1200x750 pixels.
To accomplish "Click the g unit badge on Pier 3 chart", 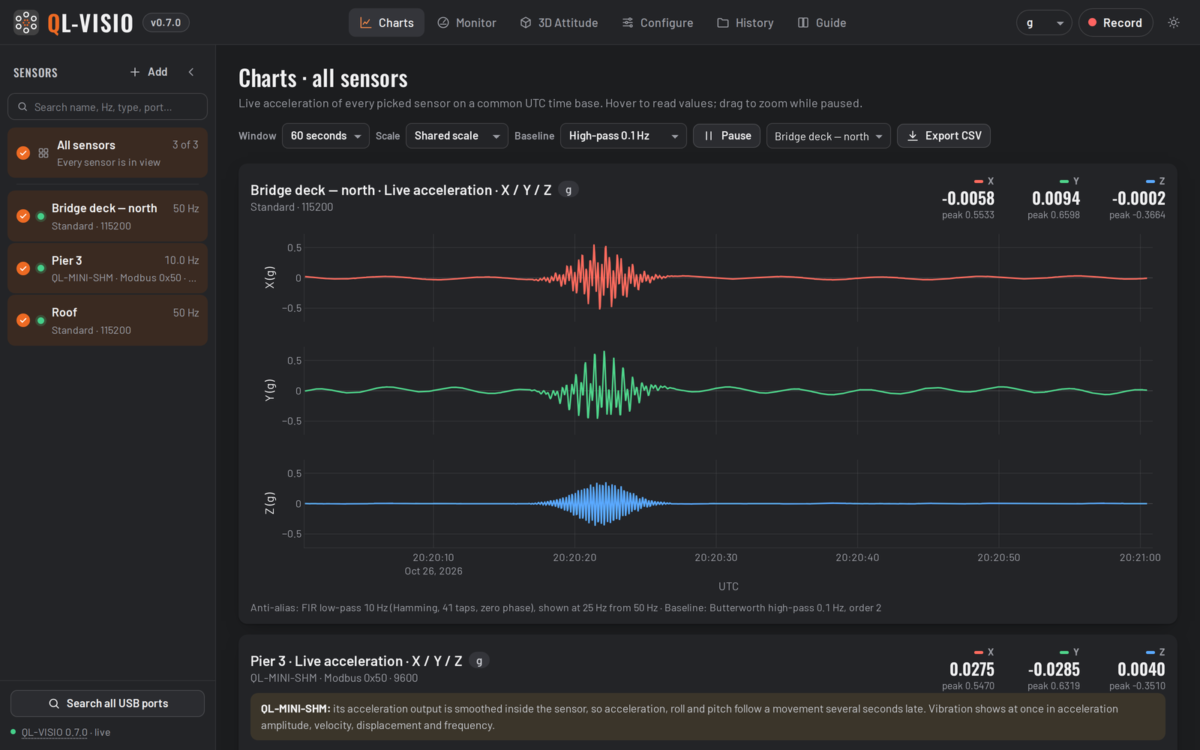I will [x=479, y=661].
